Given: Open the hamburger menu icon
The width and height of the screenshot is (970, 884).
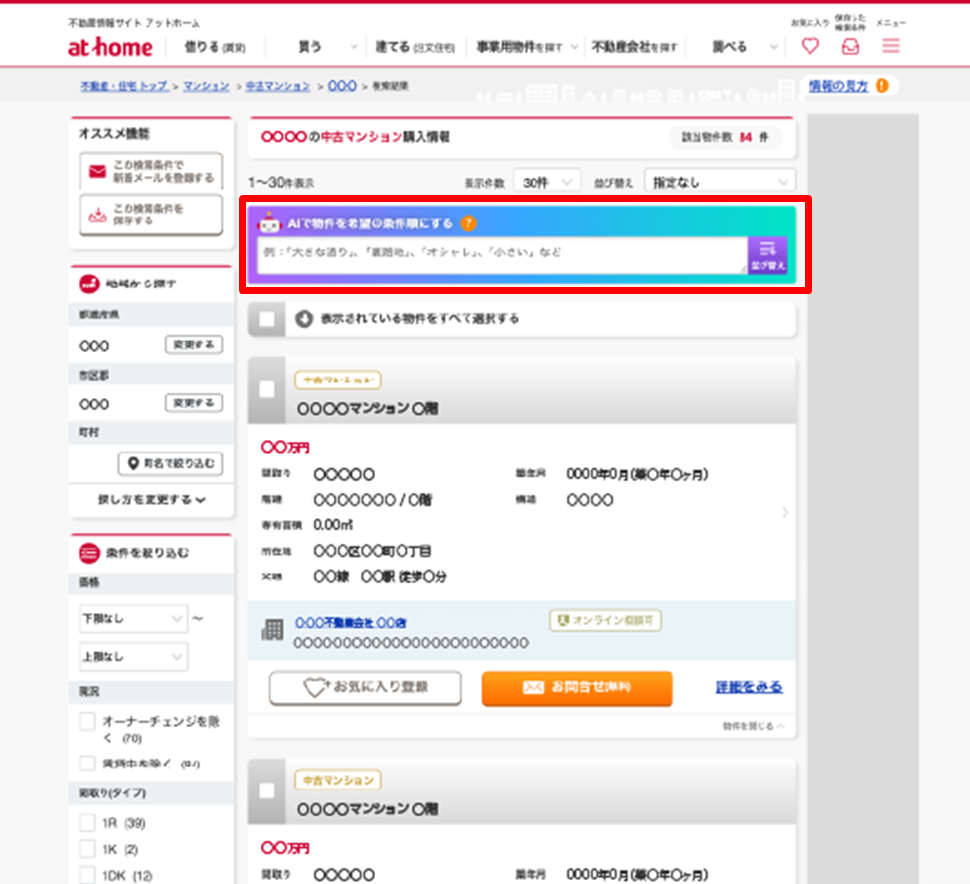Looking at the screenshot, I should point(891,46).
